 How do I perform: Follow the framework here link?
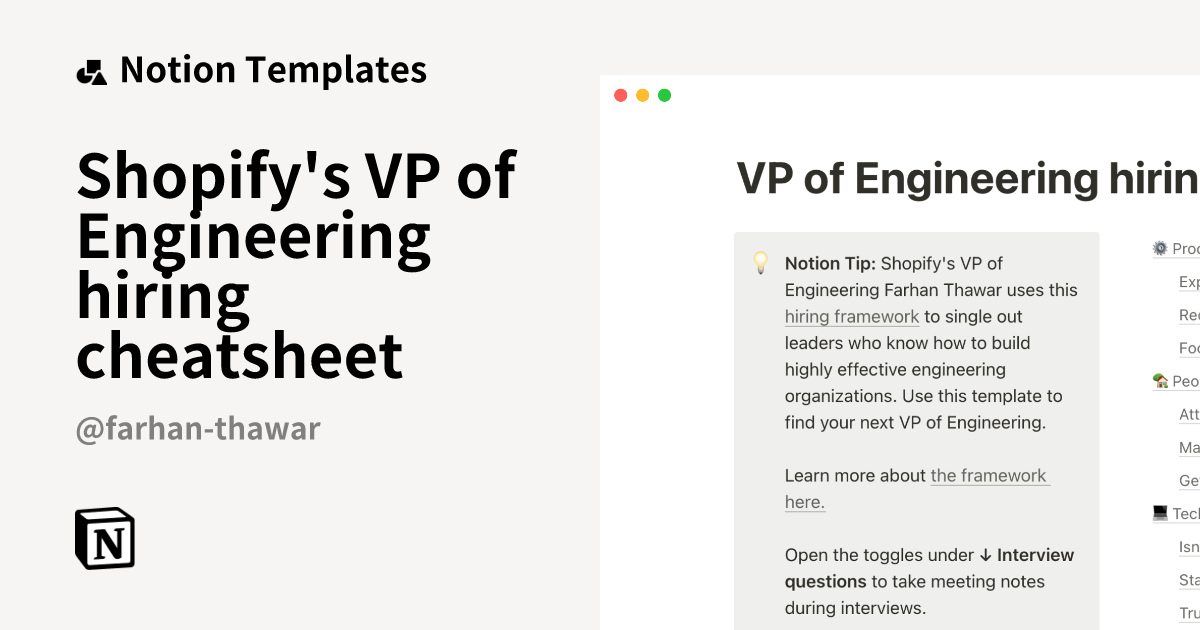pos(990,475)
